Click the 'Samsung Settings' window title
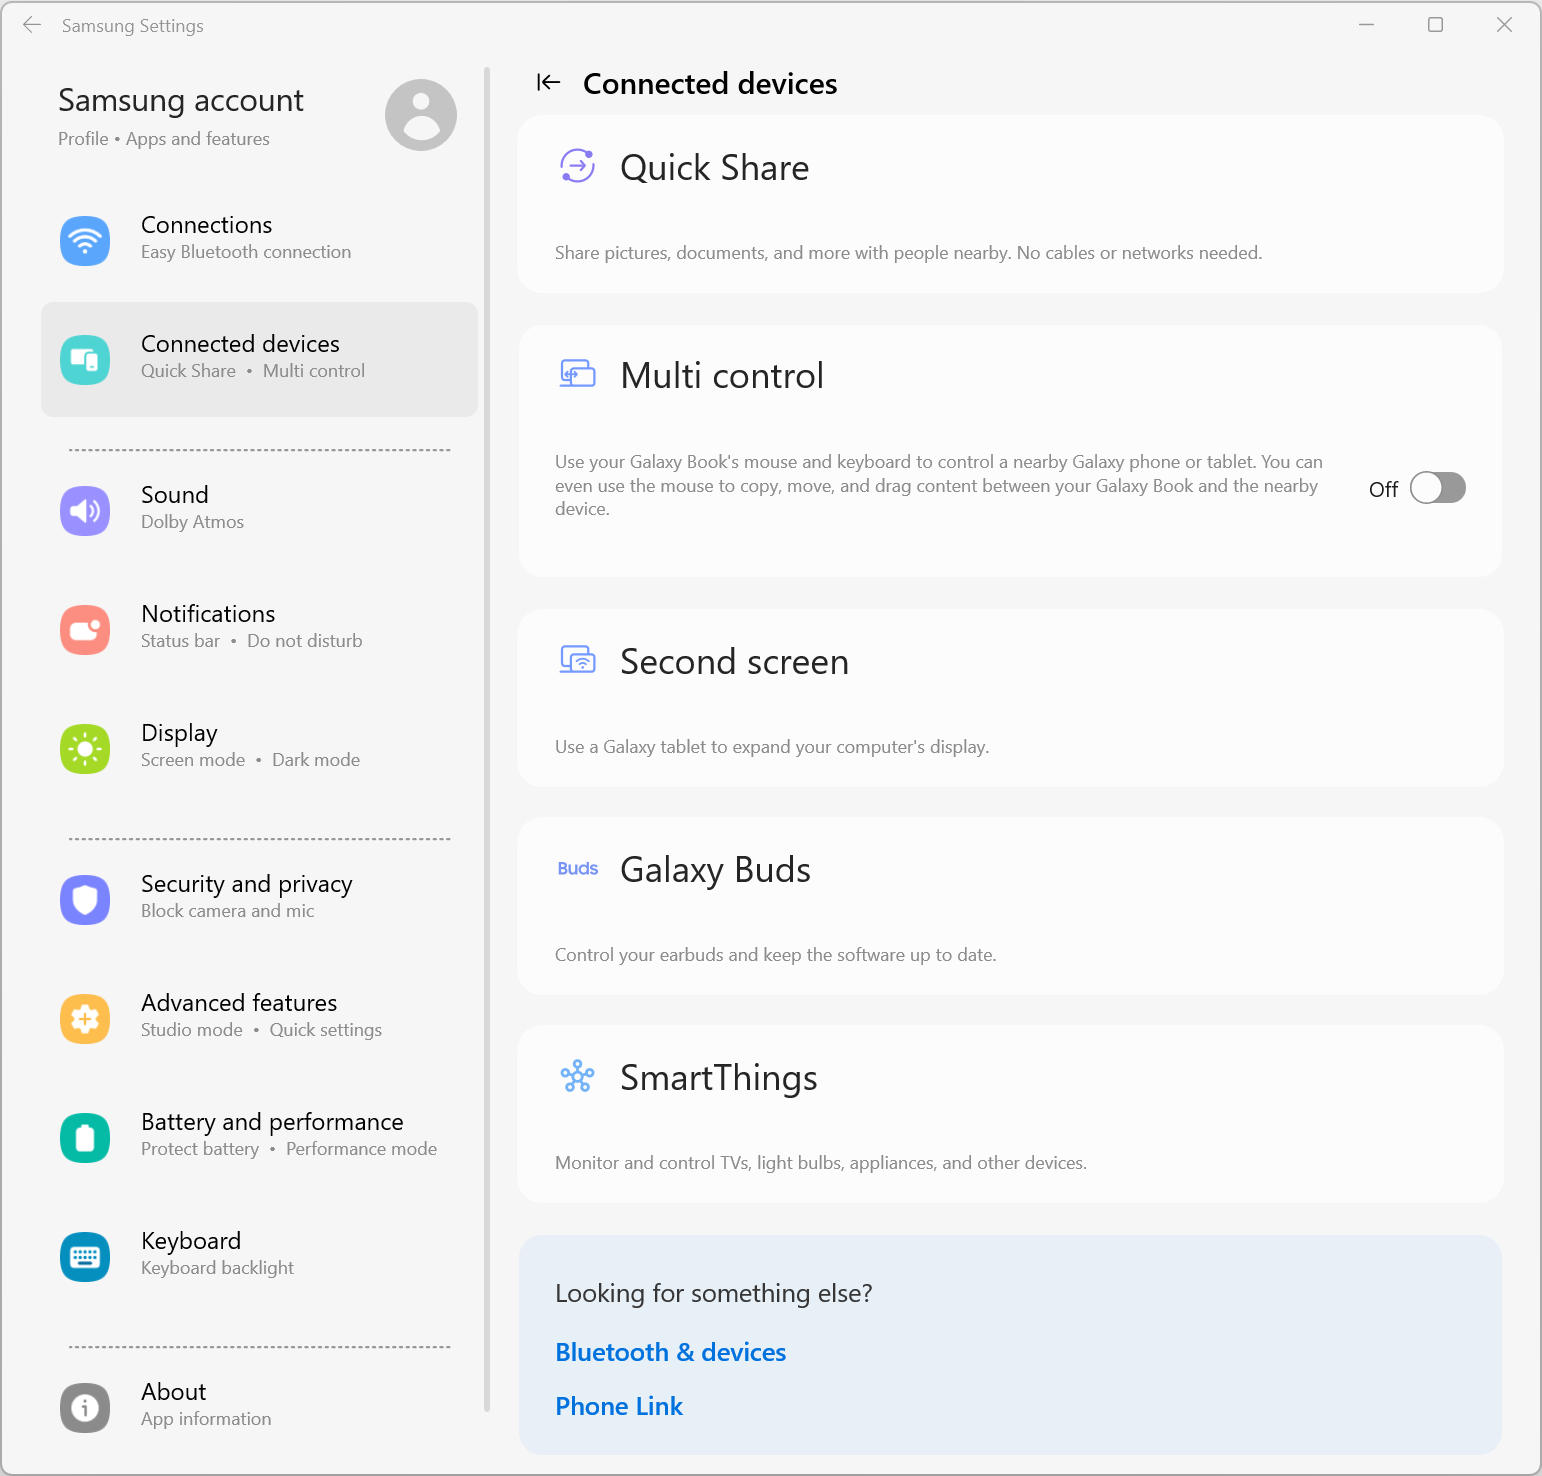Screen dimensions: 1542x1476 [x=133, y=26]
